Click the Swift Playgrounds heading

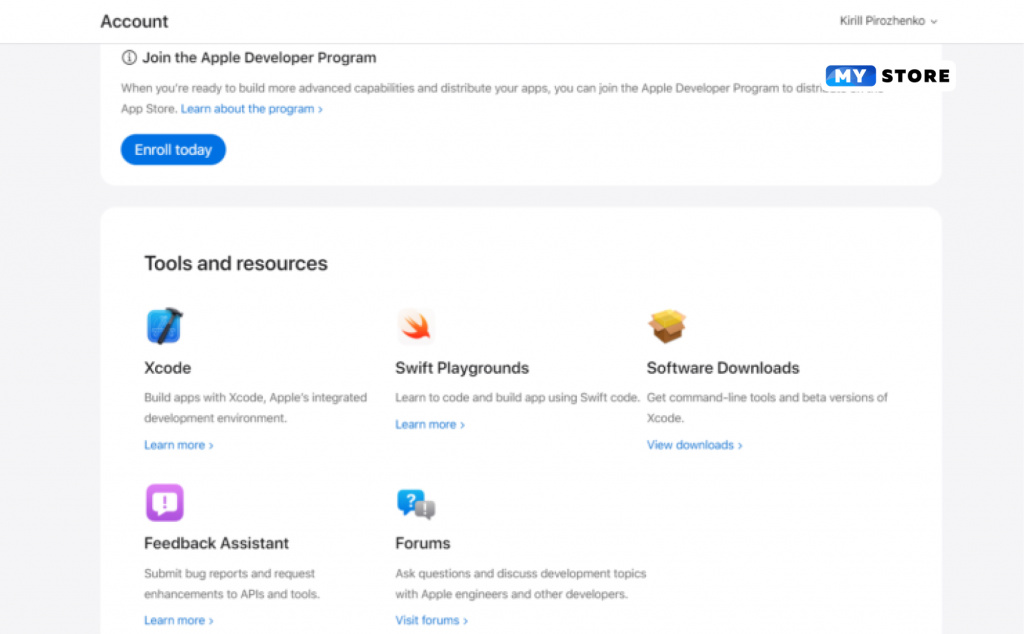coord(461,368)
